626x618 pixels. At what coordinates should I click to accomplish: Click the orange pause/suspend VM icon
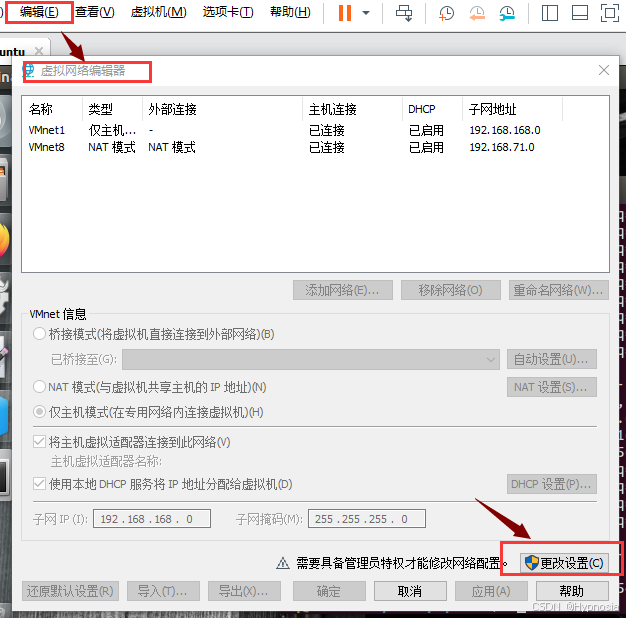tap(345, 13)
